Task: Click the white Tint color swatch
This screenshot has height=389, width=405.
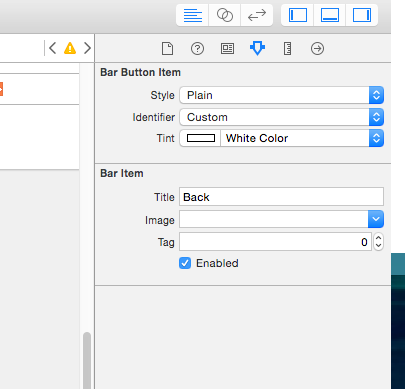Action: point(200,138)
